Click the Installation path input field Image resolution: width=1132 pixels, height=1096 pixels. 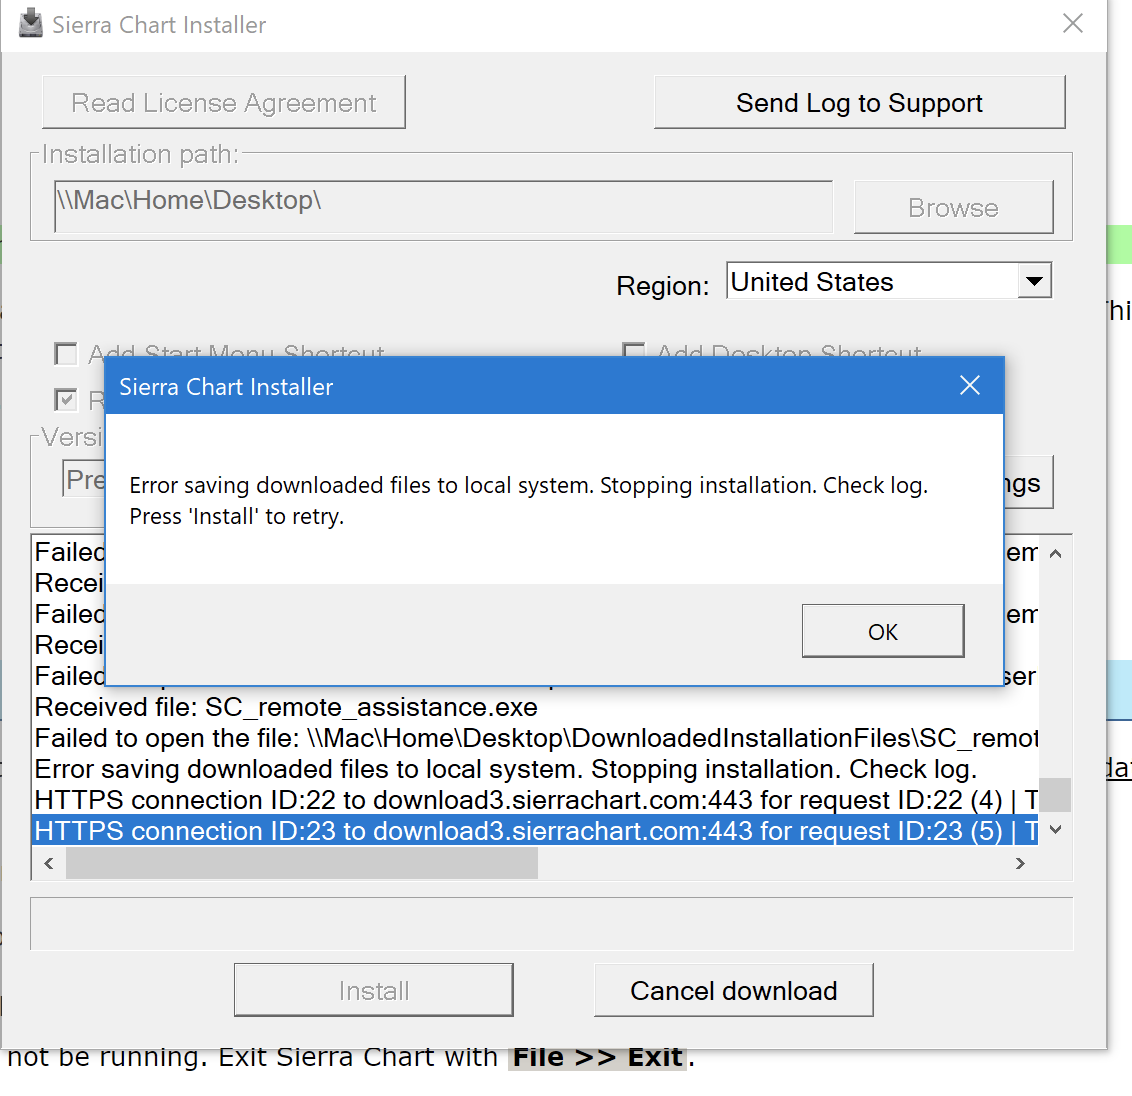pyautogui.click(x=443, y=206)
